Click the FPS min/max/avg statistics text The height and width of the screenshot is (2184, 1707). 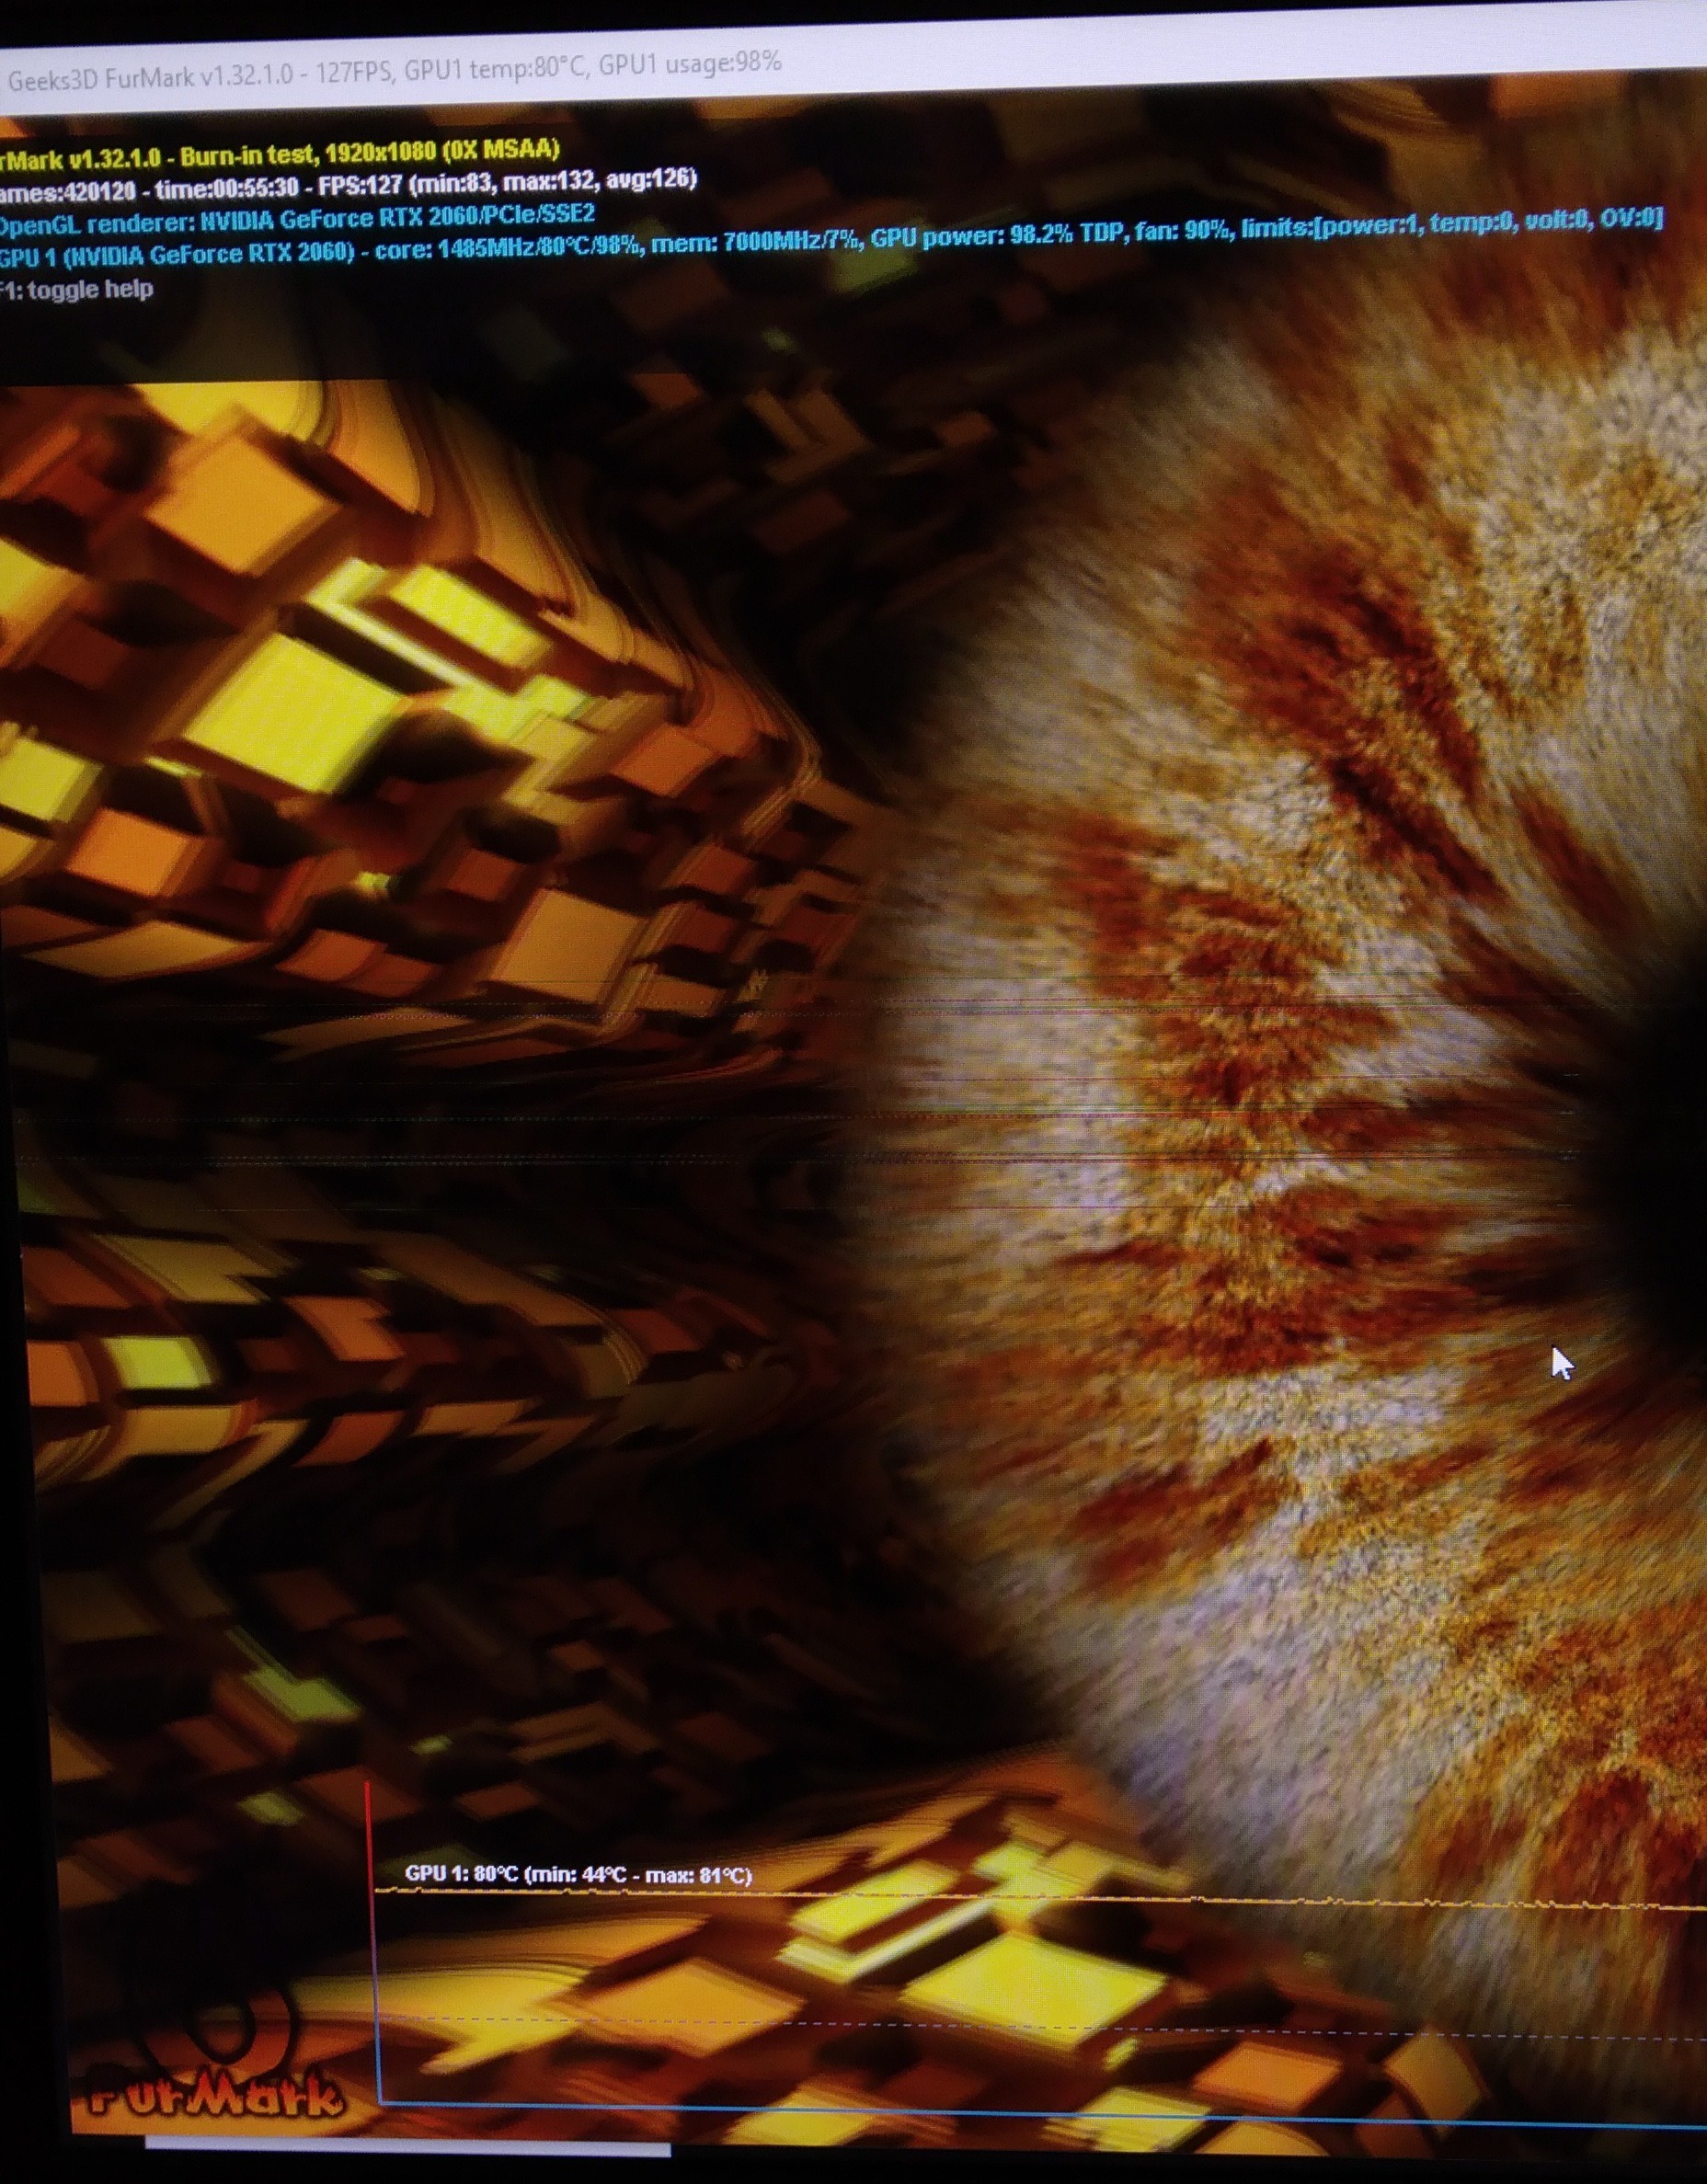(554, 182)
